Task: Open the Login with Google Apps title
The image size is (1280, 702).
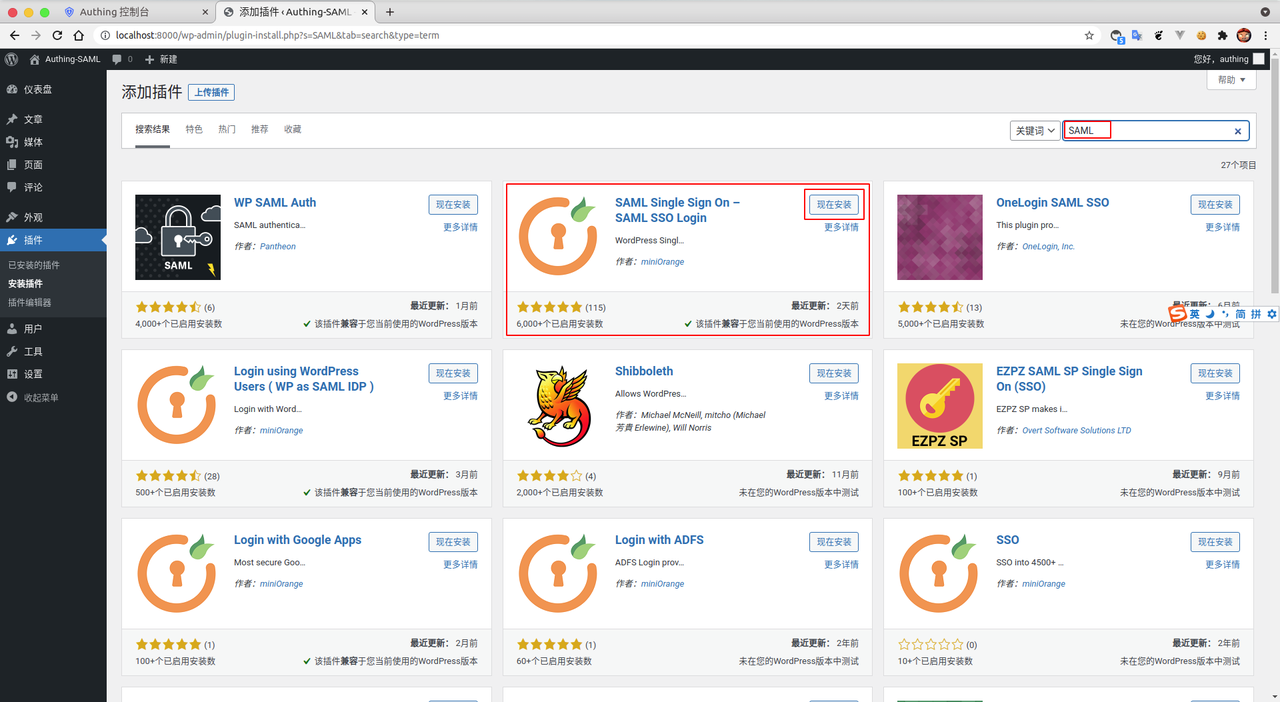Action: point(297,540)
